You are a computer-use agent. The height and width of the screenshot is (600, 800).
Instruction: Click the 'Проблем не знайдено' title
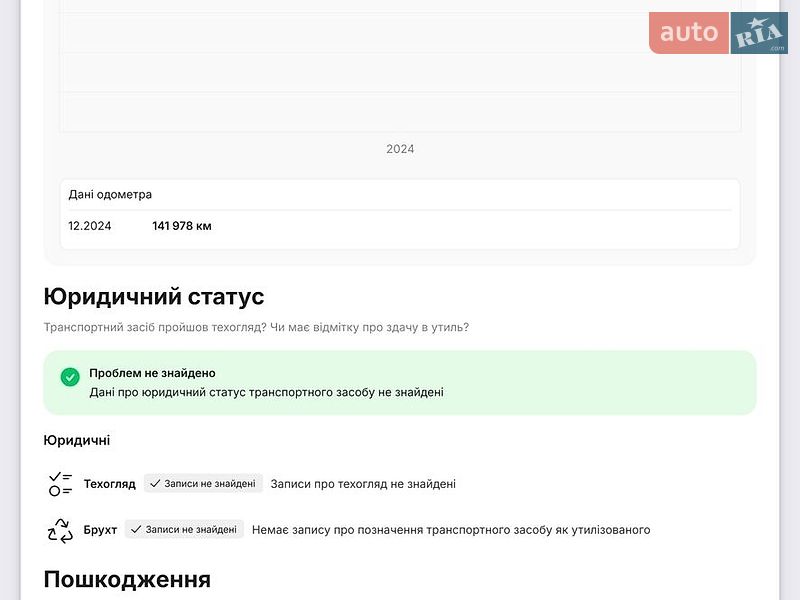click(152, 373)
